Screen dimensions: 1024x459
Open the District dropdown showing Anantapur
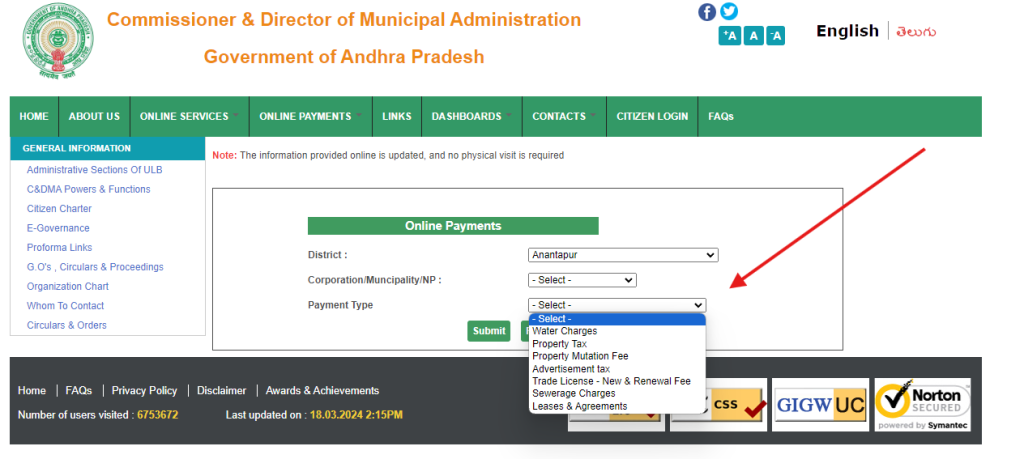click(x=622, y=255)
